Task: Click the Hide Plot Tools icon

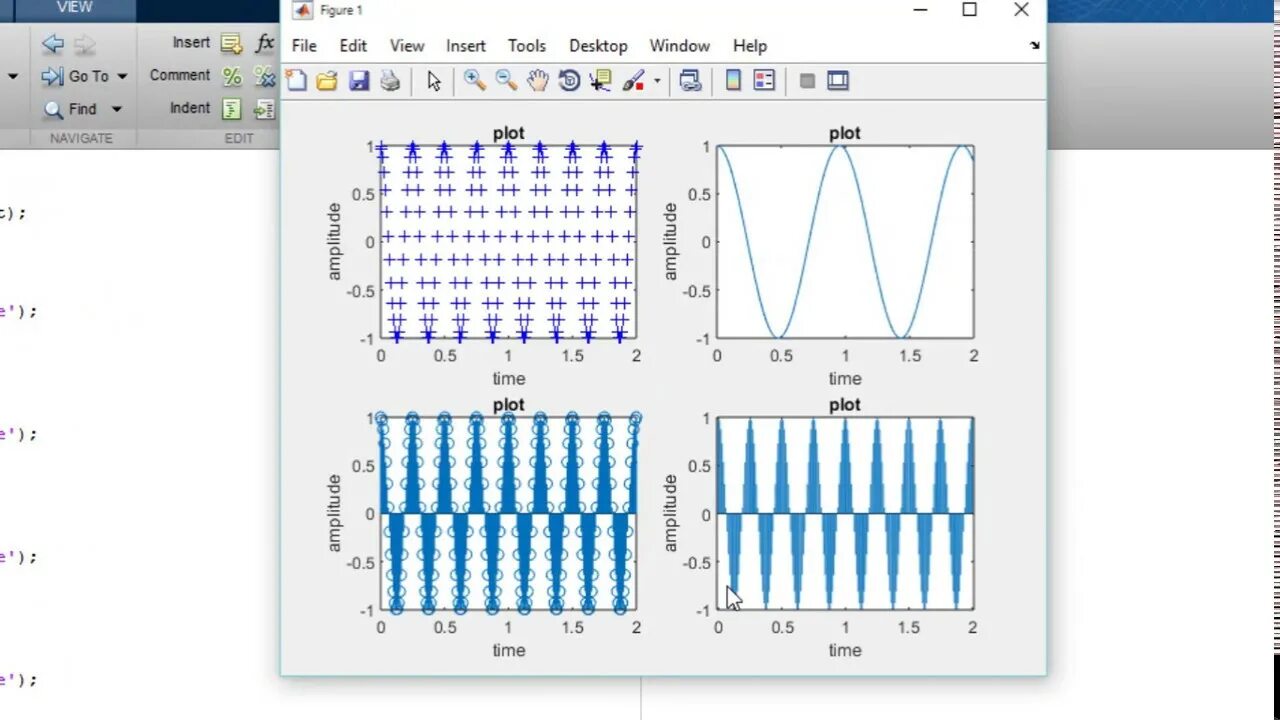Action: tap(807, 81)
